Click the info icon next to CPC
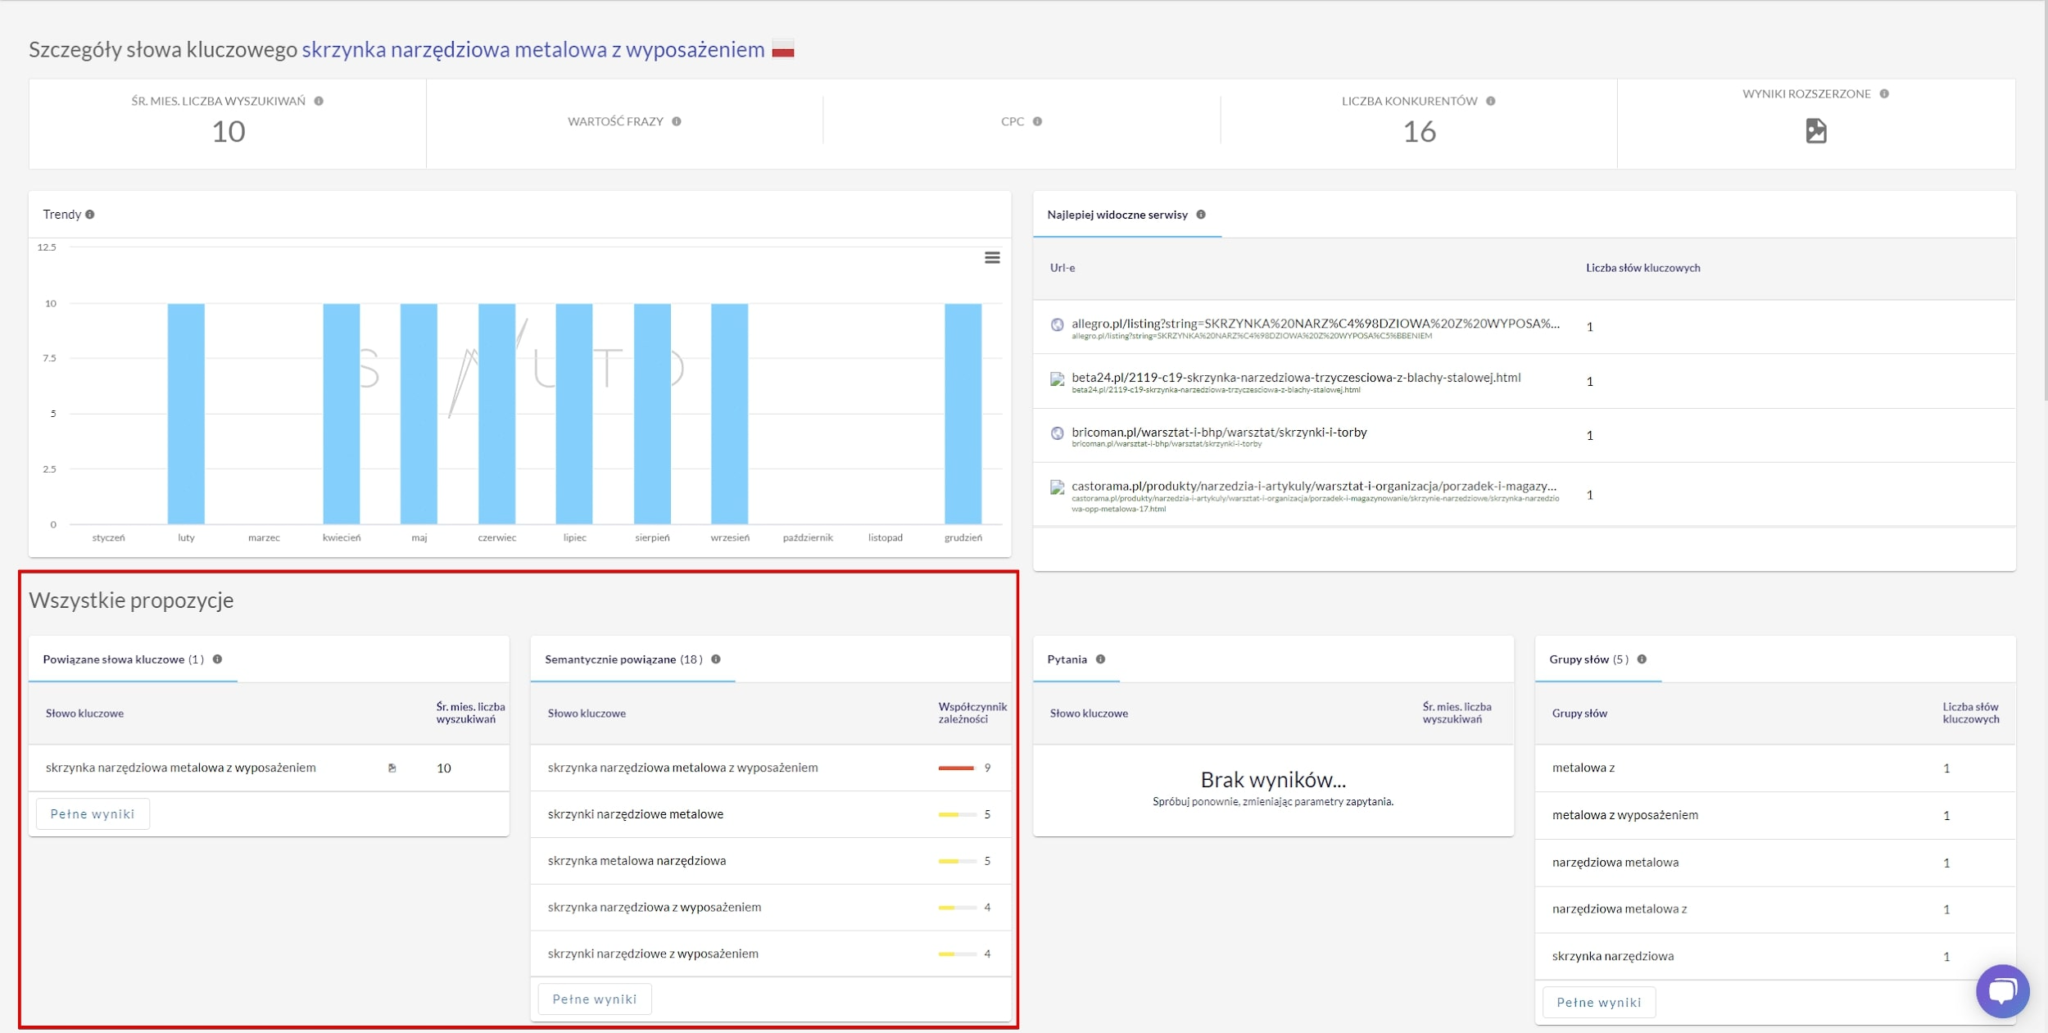 (x=1037, y=122)
